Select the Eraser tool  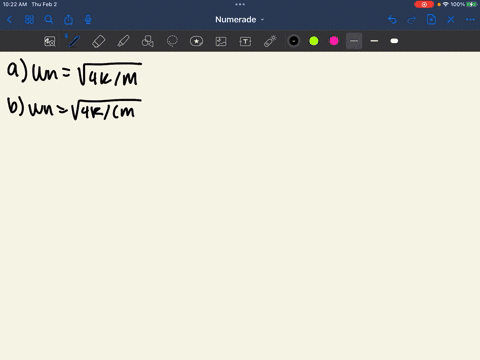99,41
